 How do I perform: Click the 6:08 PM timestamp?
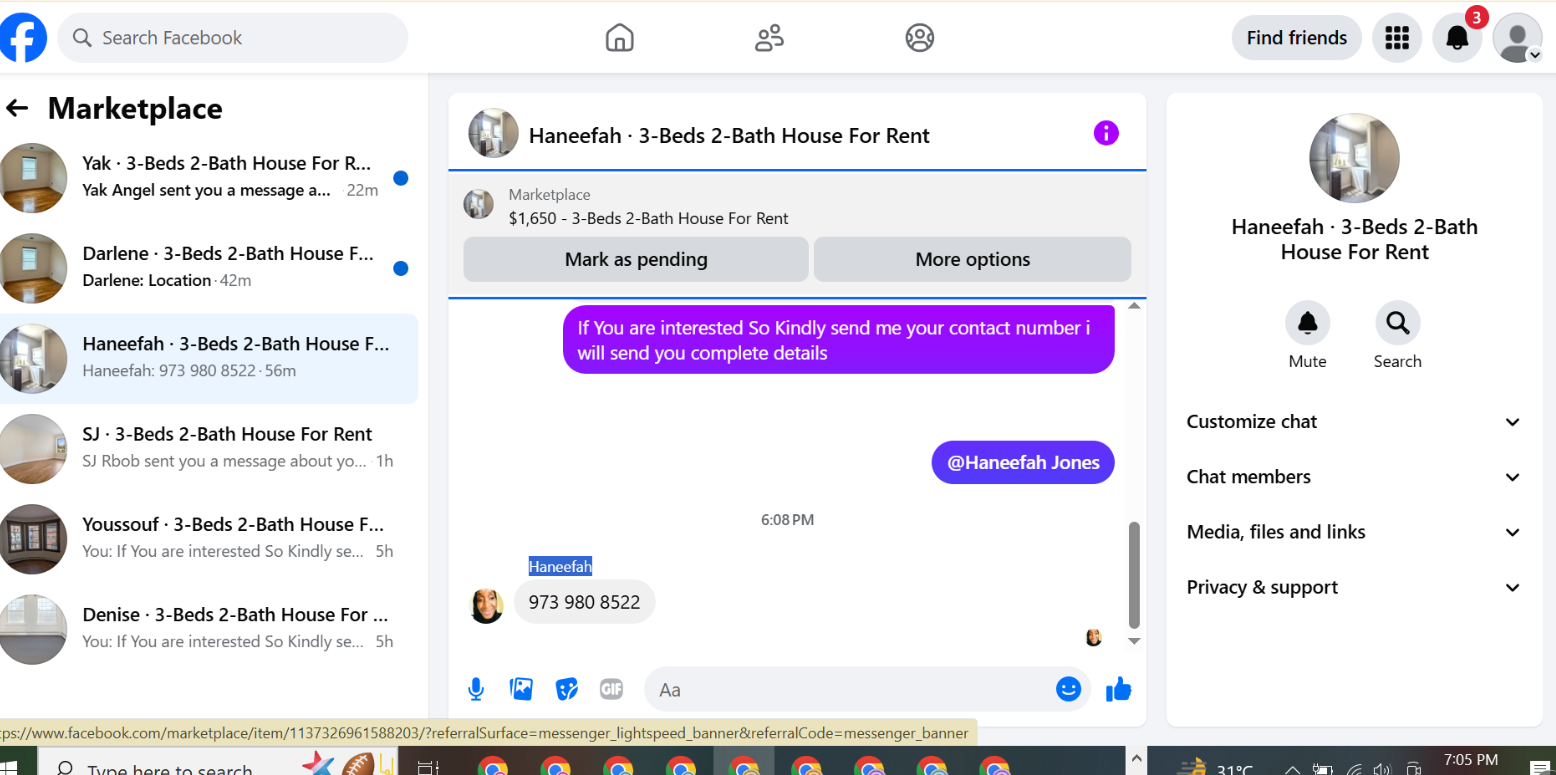pyautogui.click(x=787, y=520)
